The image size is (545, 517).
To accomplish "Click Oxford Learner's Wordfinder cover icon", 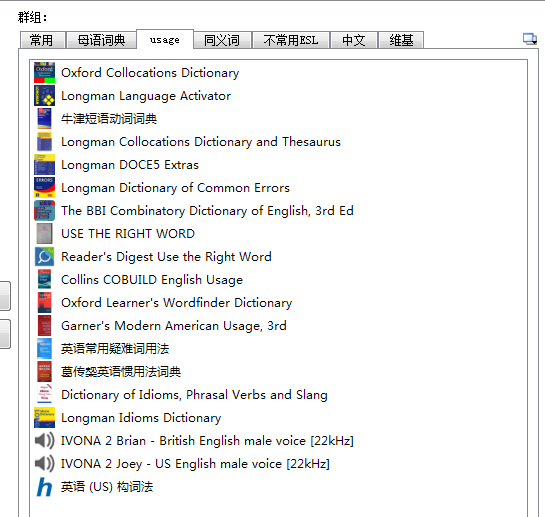I will [44, 302].
